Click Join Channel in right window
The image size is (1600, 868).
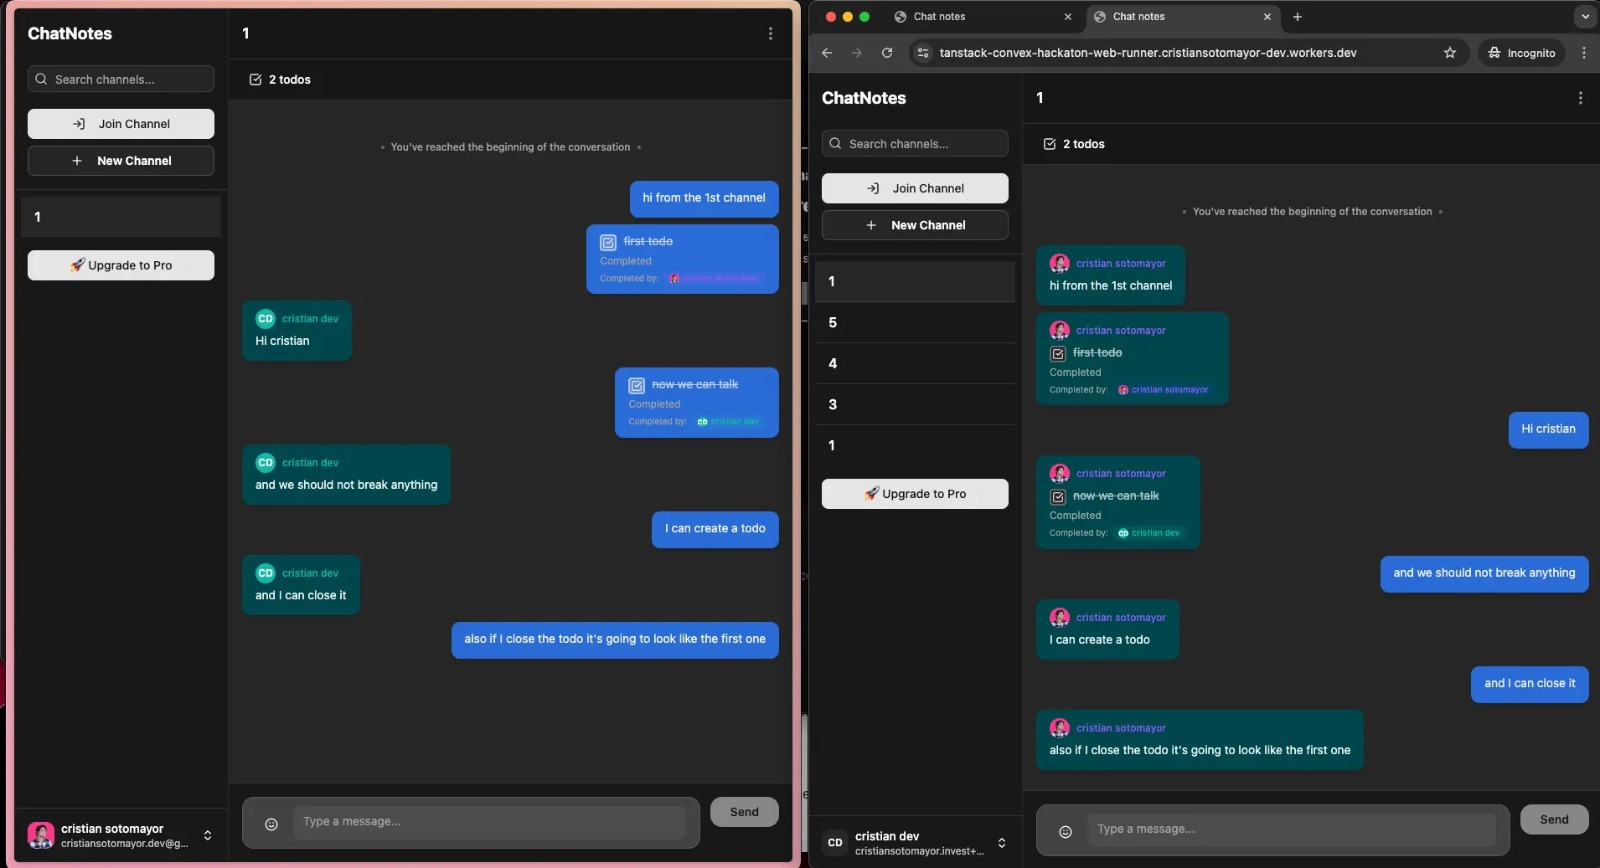(915, 188)
